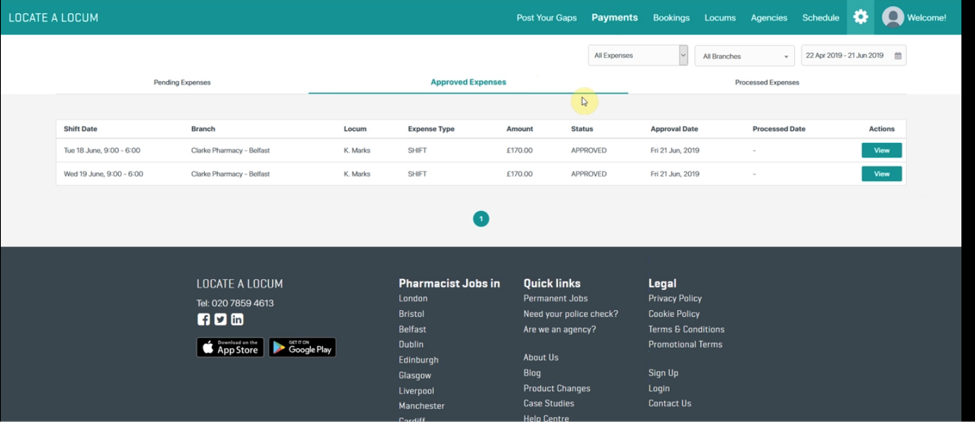
Task: Open the Belfast pharmacist jobs link
Action: 412,329
